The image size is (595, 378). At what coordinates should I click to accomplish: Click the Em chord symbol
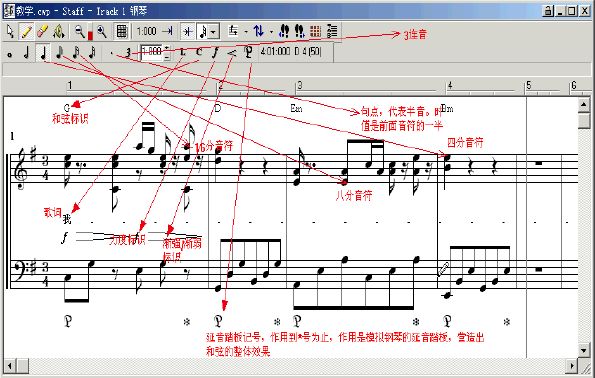(296, 109)
